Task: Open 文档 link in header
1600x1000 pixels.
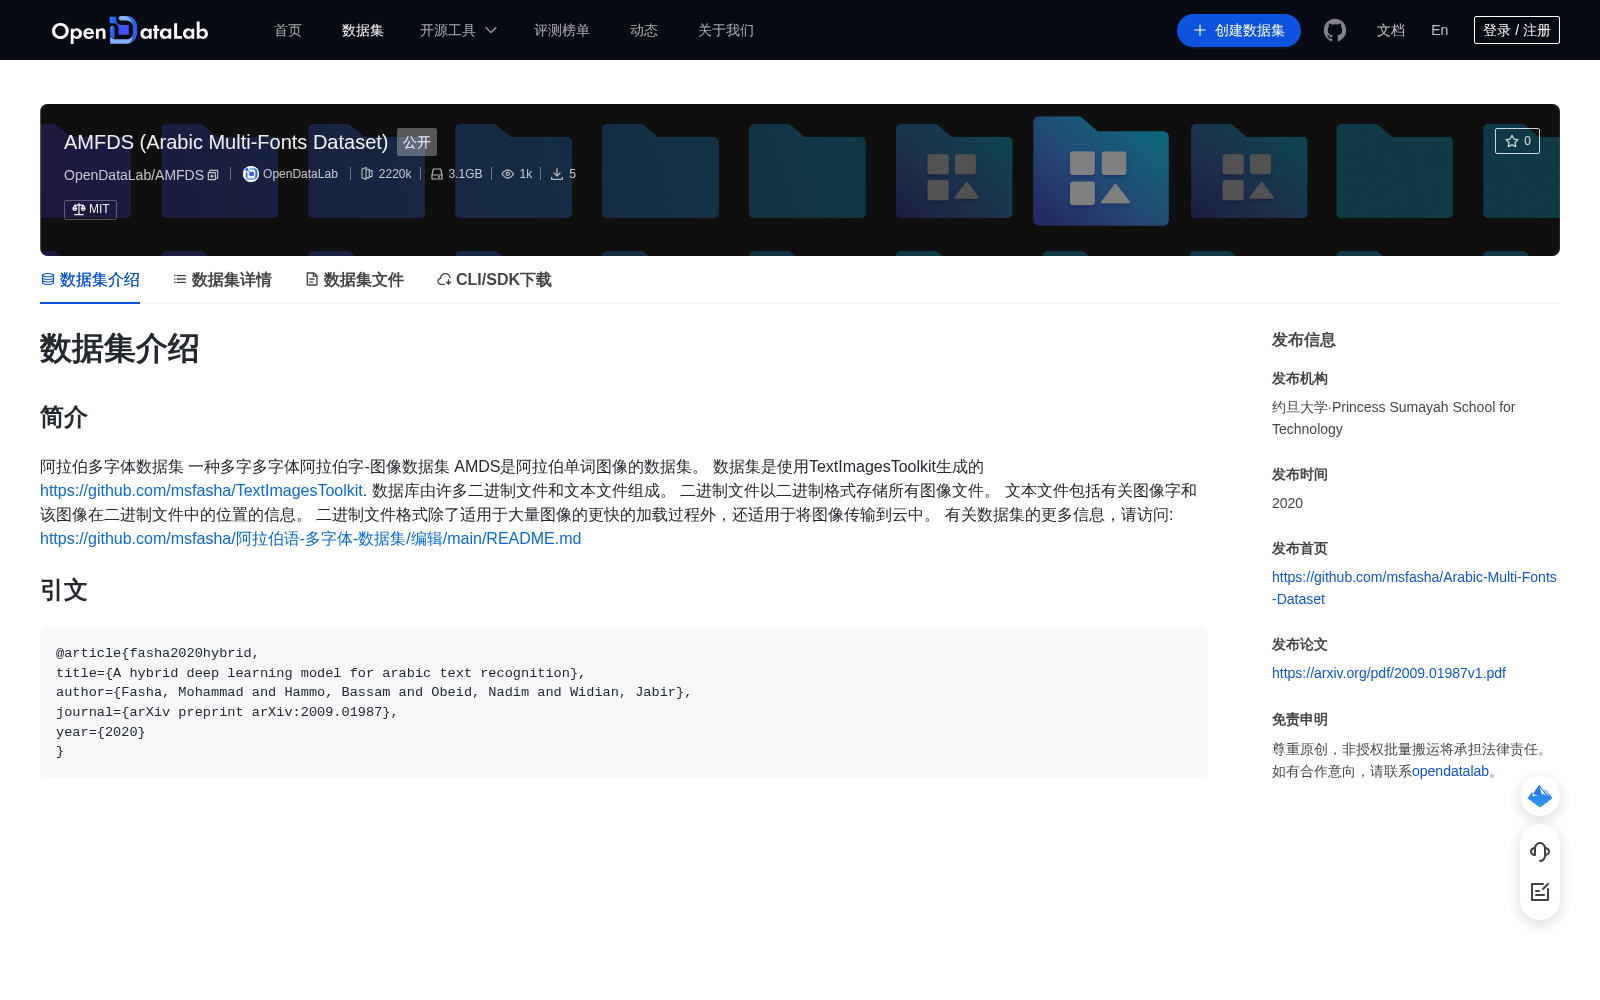Action: click(x=1391, y=30)
